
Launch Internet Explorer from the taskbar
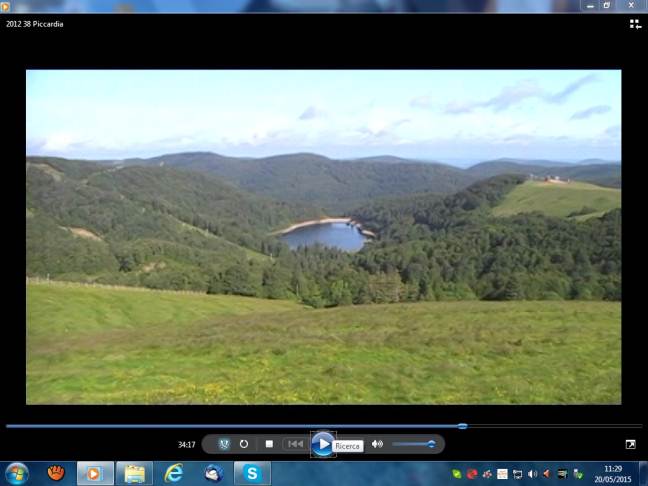pos(174,473)
